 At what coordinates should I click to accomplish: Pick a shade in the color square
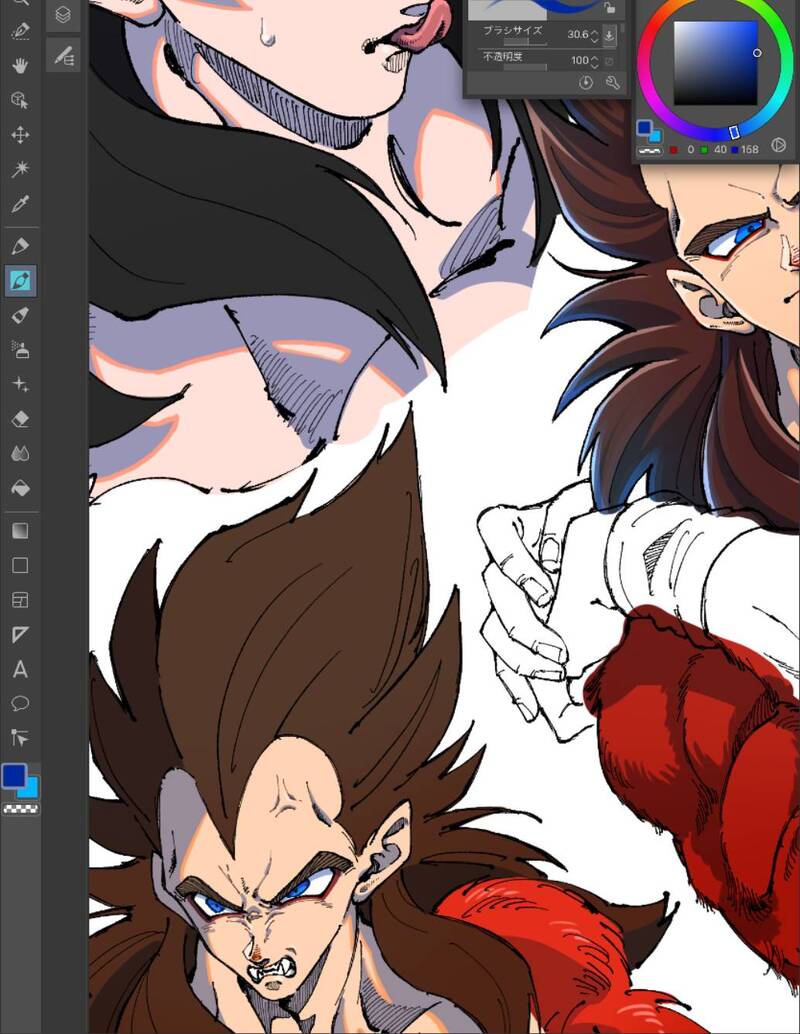tap(715, 63)
